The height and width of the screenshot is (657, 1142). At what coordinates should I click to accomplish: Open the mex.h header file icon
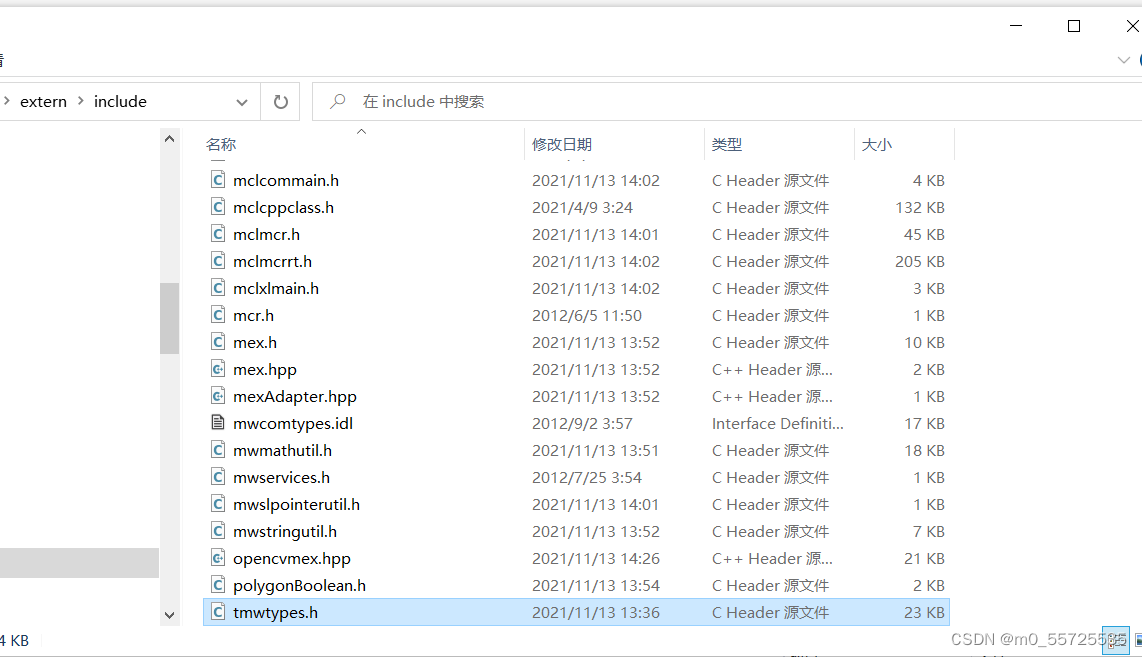tap(218, 342)
